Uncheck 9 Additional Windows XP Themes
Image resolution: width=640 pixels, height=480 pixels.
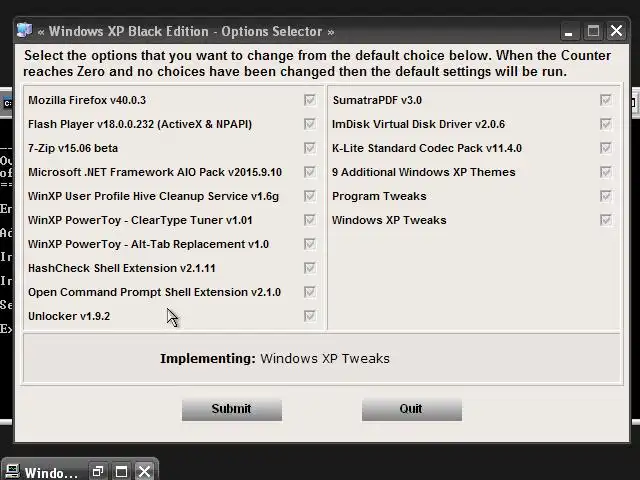tap(606, 172)
